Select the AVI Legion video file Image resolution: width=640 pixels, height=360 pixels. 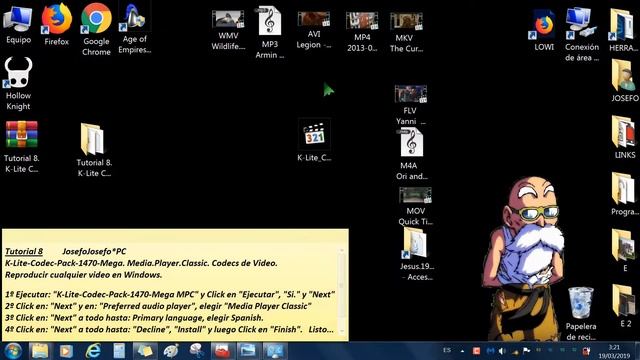point(314,30)
